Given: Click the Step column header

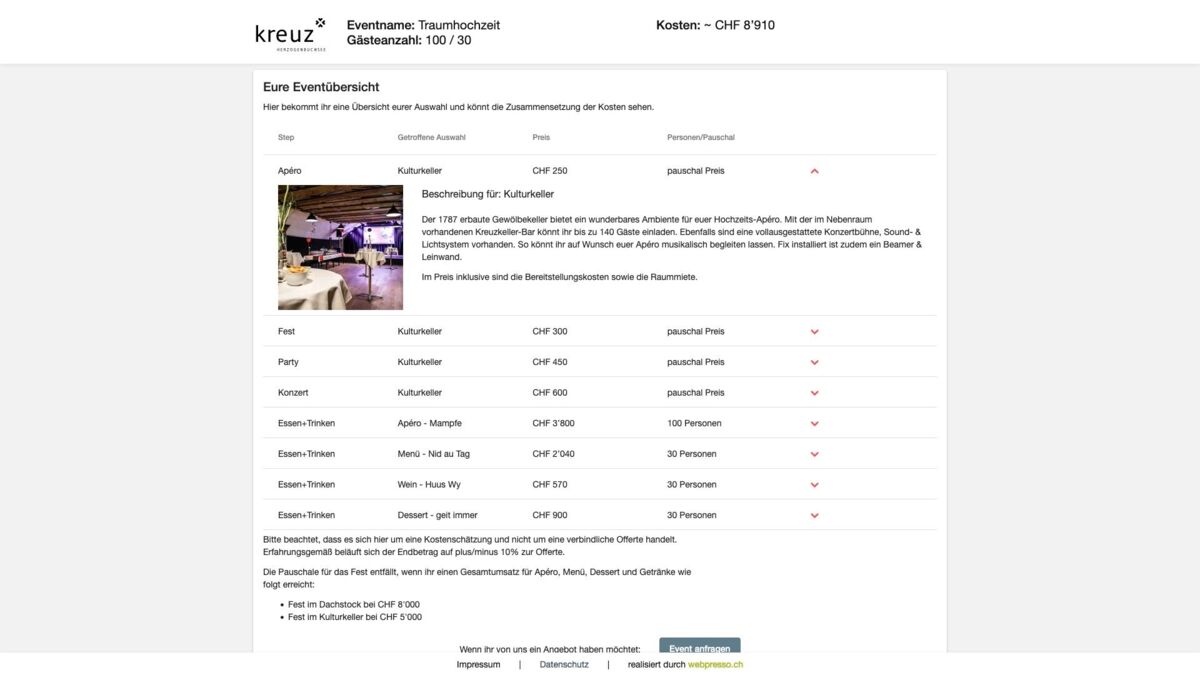Looking at the screenshot, I should (285, 137).
